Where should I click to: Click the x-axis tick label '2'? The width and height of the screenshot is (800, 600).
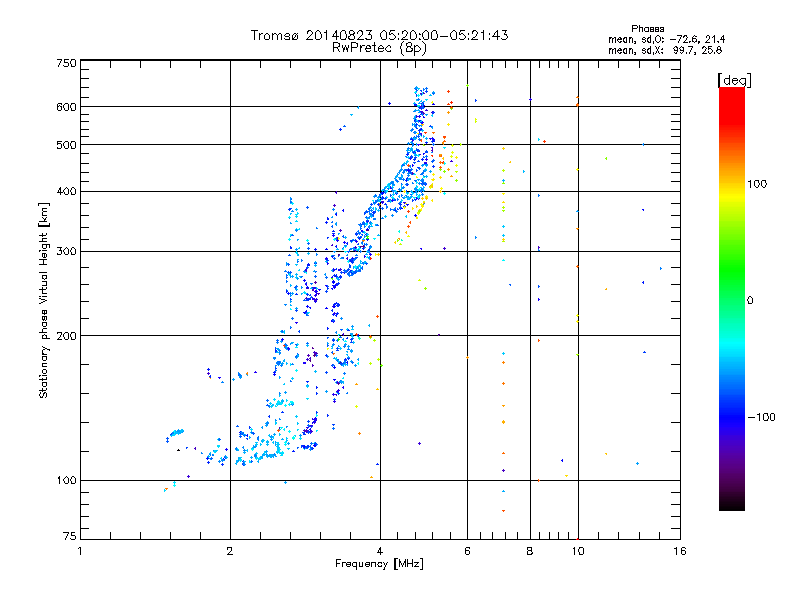coord(230,551)
